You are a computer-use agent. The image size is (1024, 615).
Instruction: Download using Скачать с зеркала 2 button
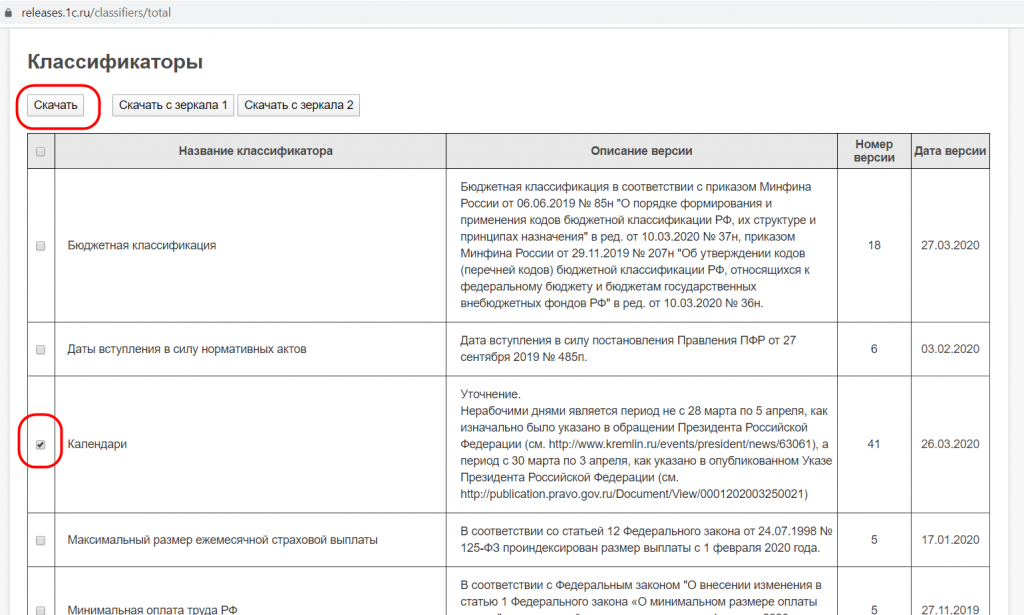(298, 105)
